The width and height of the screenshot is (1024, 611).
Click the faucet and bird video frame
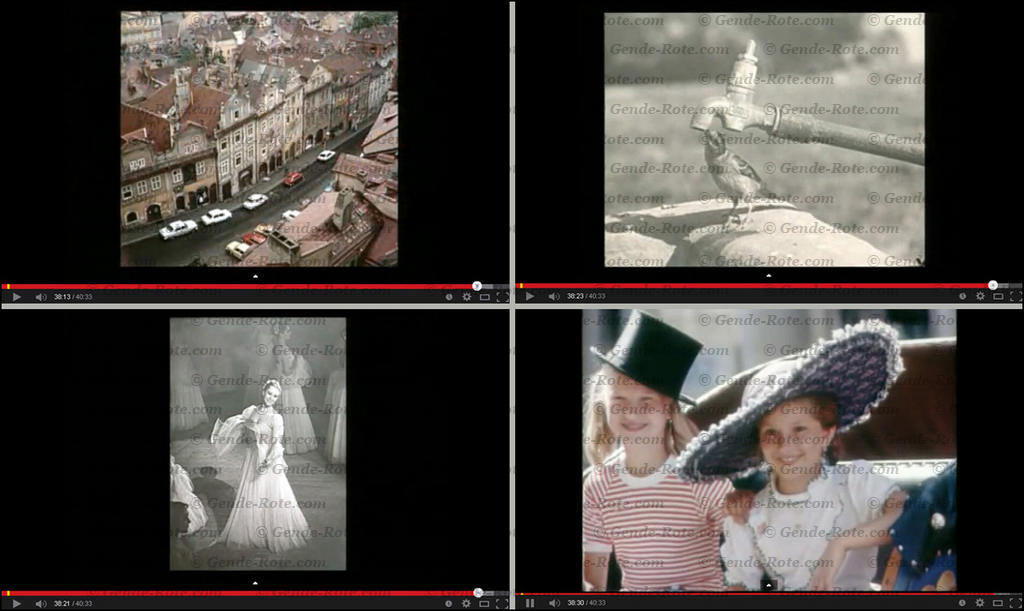[x=764, y=140]
